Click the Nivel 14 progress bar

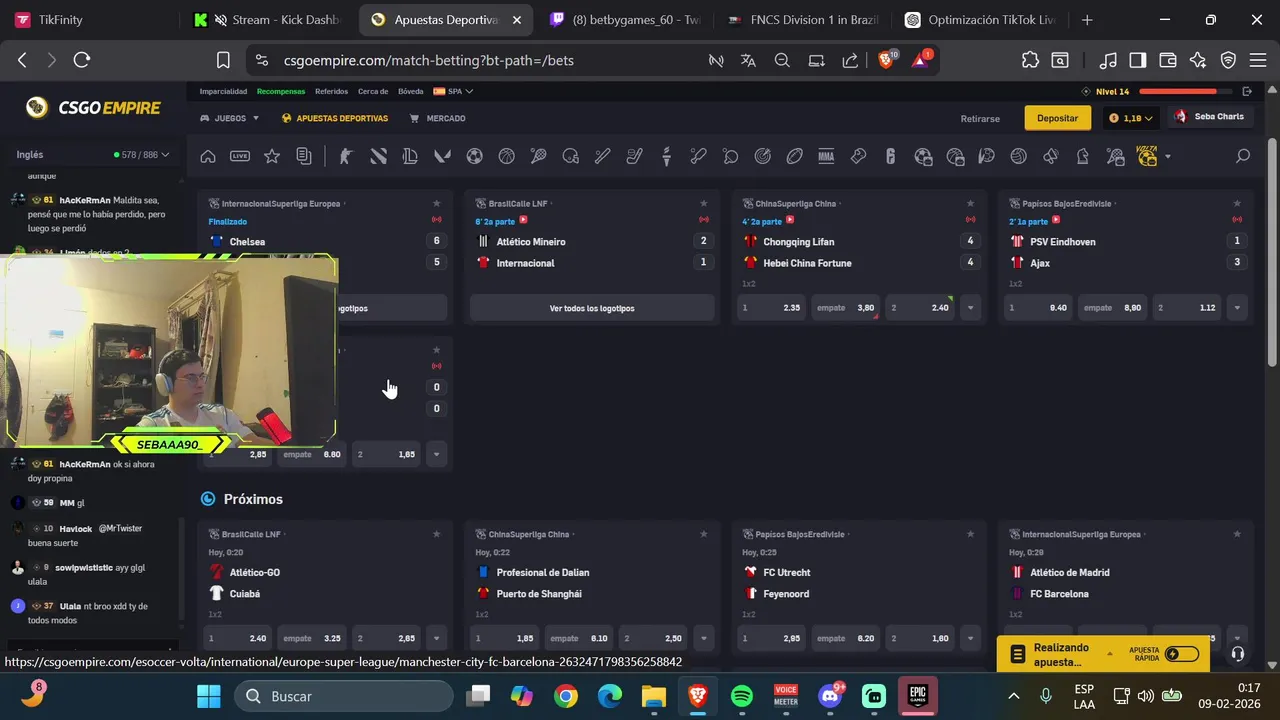pos(1188,91)
